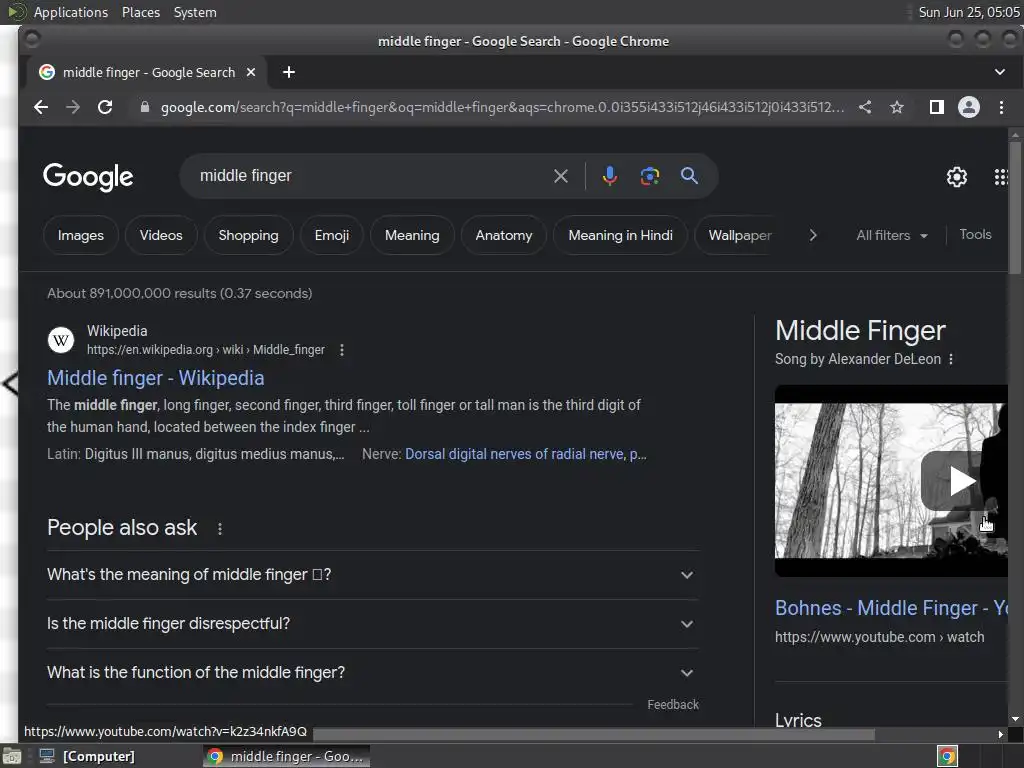Open the tab search dropdown arrow
1024x768 pixels.
1000,72
